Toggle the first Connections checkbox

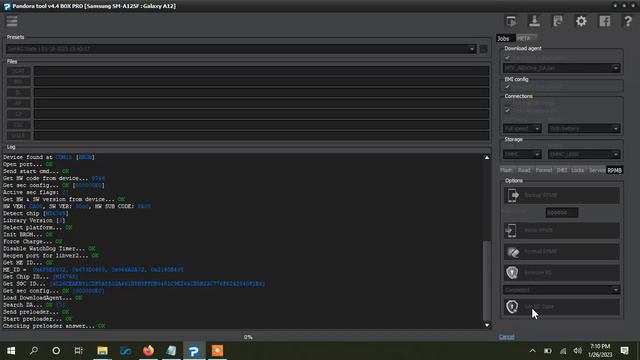coord(507,104)
